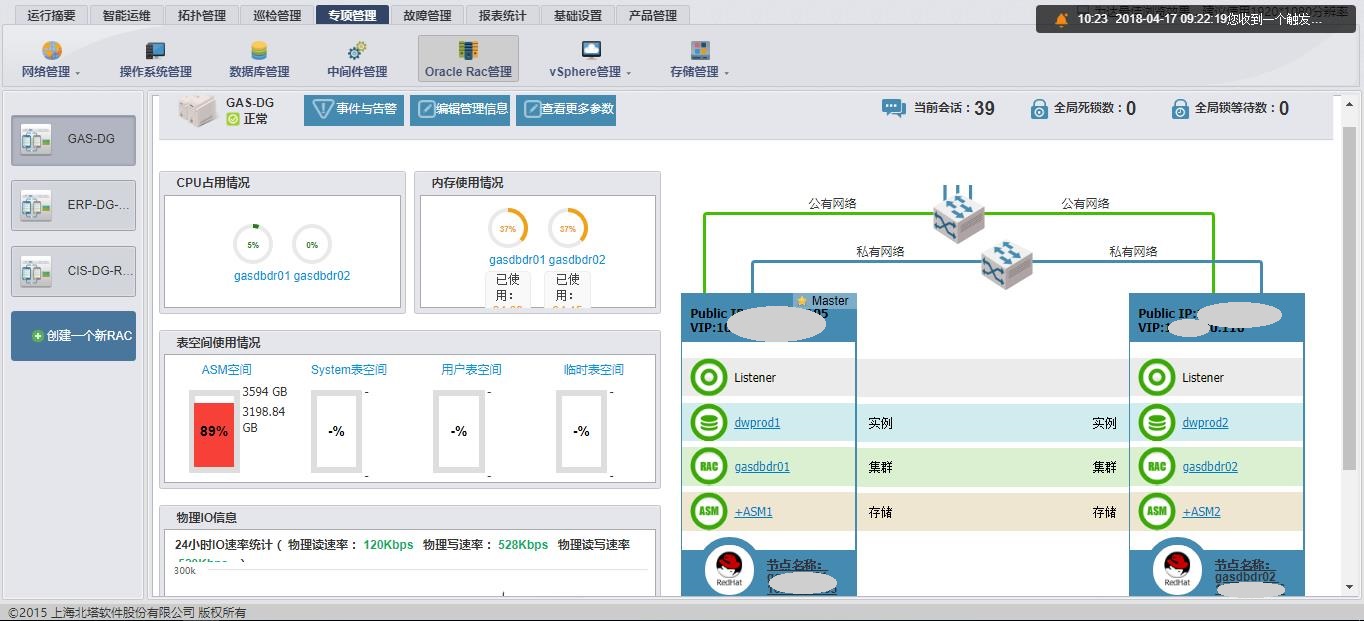Select the 数据库管理 toolbar icon
Viewport: 1364px width, 621px height.
[x=258, y=58]
